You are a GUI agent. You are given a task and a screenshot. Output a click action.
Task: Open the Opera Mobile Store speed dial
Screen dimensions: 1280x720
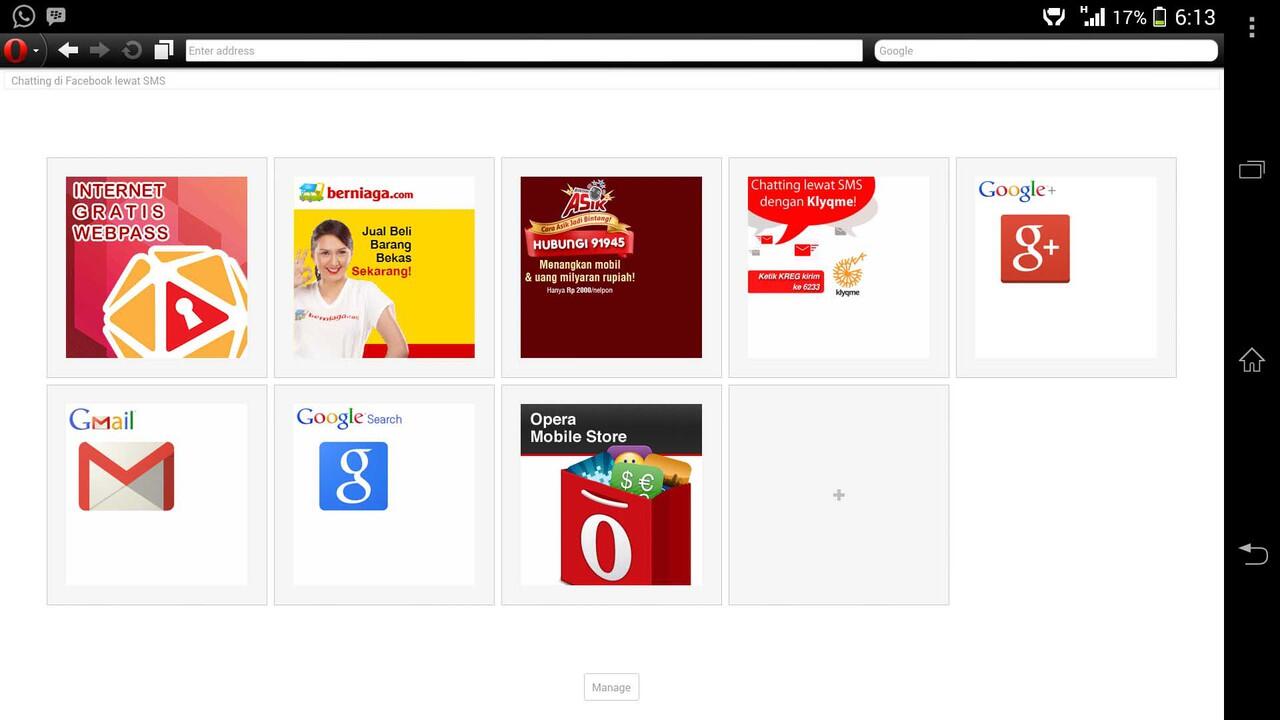pyautogui.click(x=611, y=494)
